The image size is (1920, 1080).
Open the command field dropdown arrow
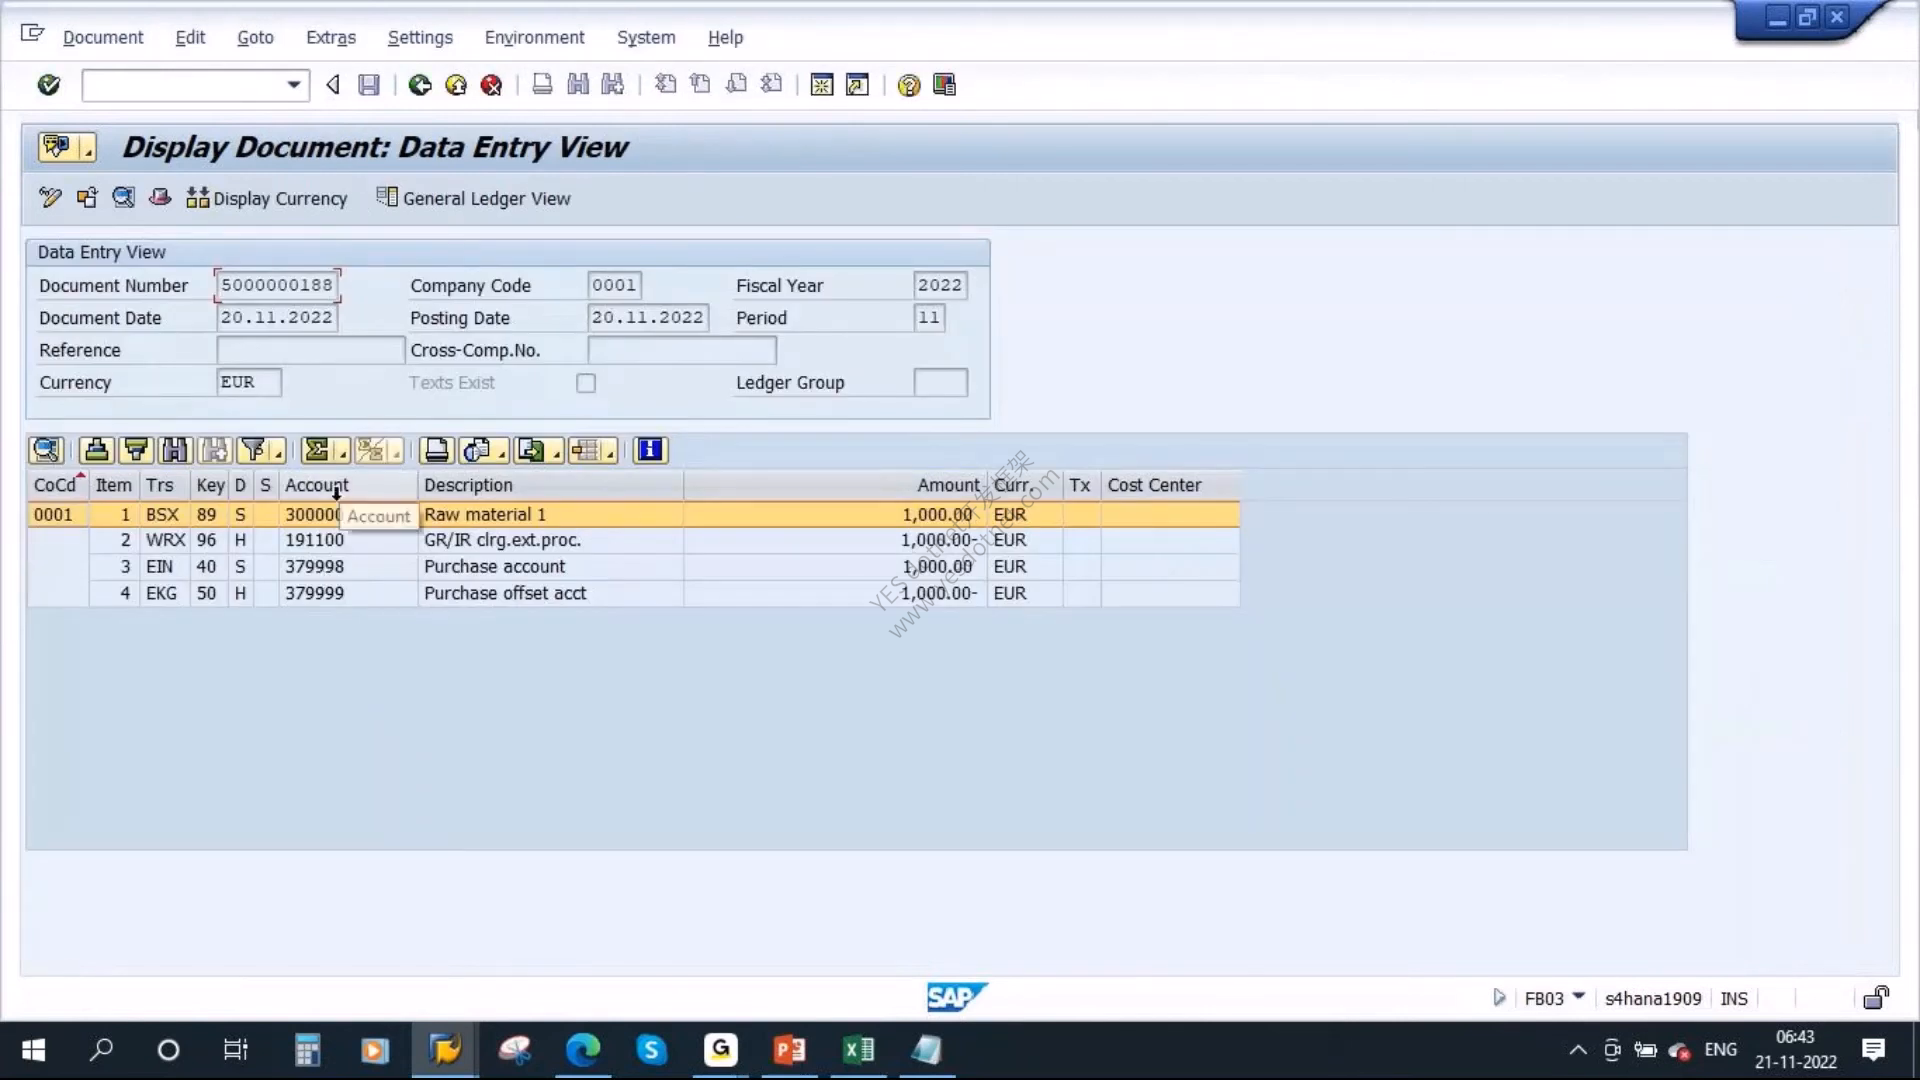[x=294, y=85]
